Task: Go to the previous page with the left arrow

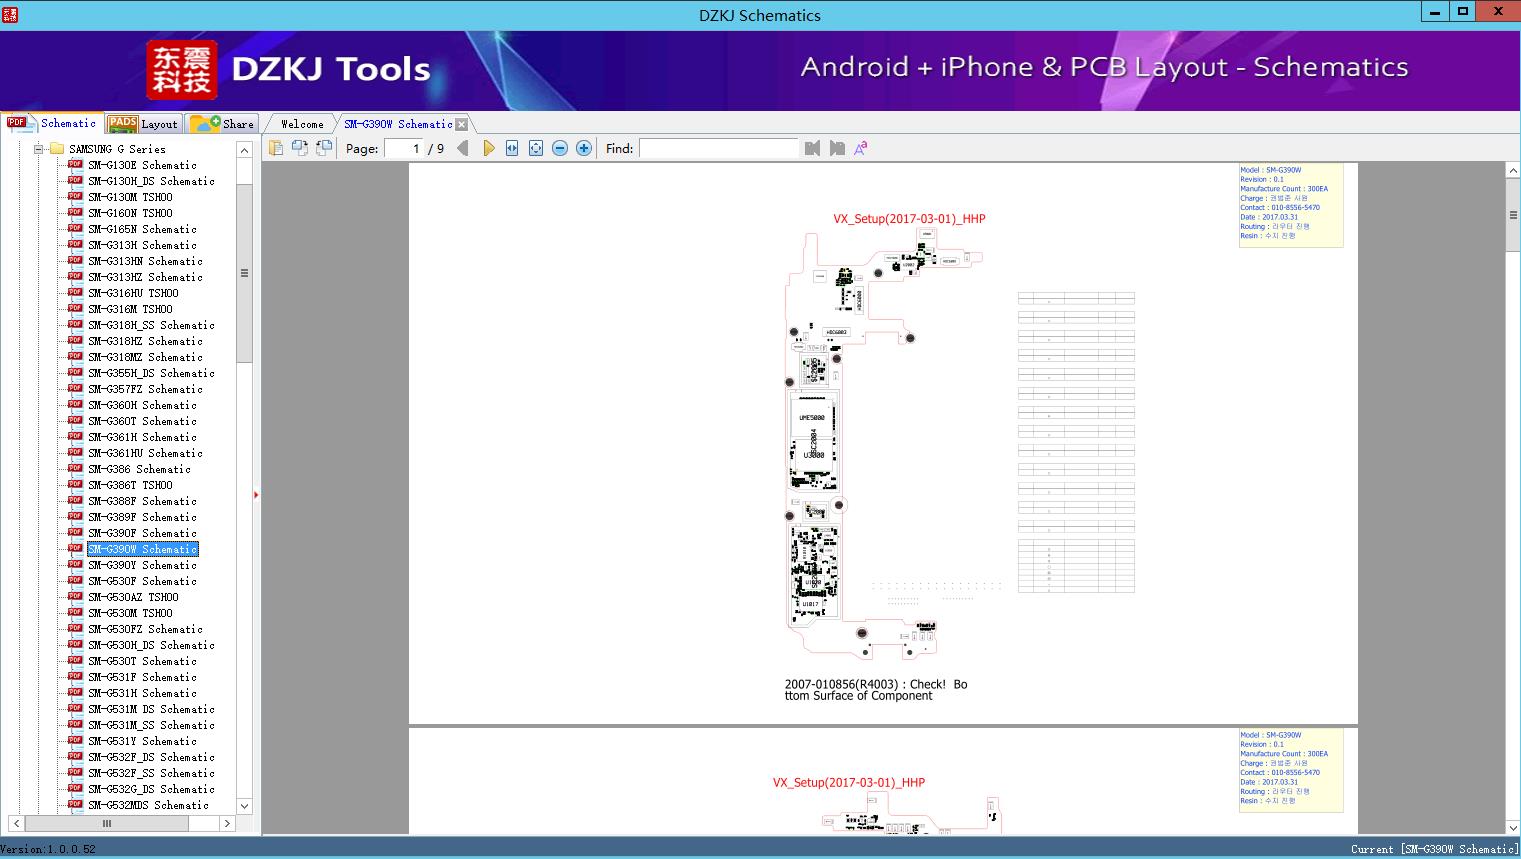Action: pyautogui.click(x=462, y=148)
